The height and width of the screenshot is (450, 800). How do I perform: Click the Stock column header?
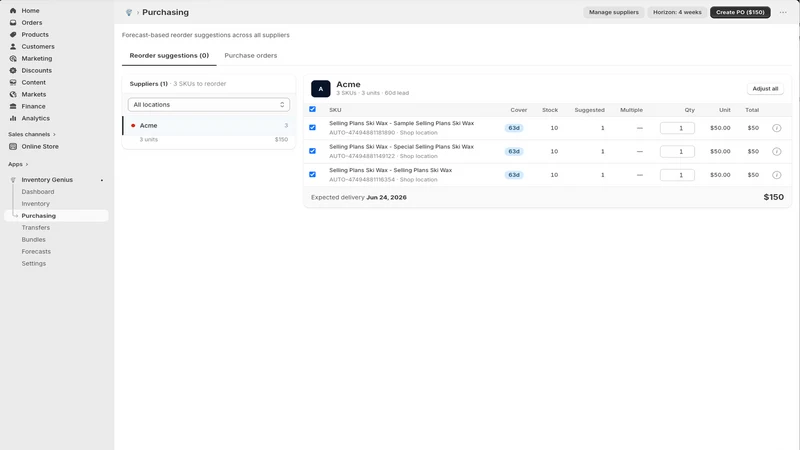[x=550, y=110]
